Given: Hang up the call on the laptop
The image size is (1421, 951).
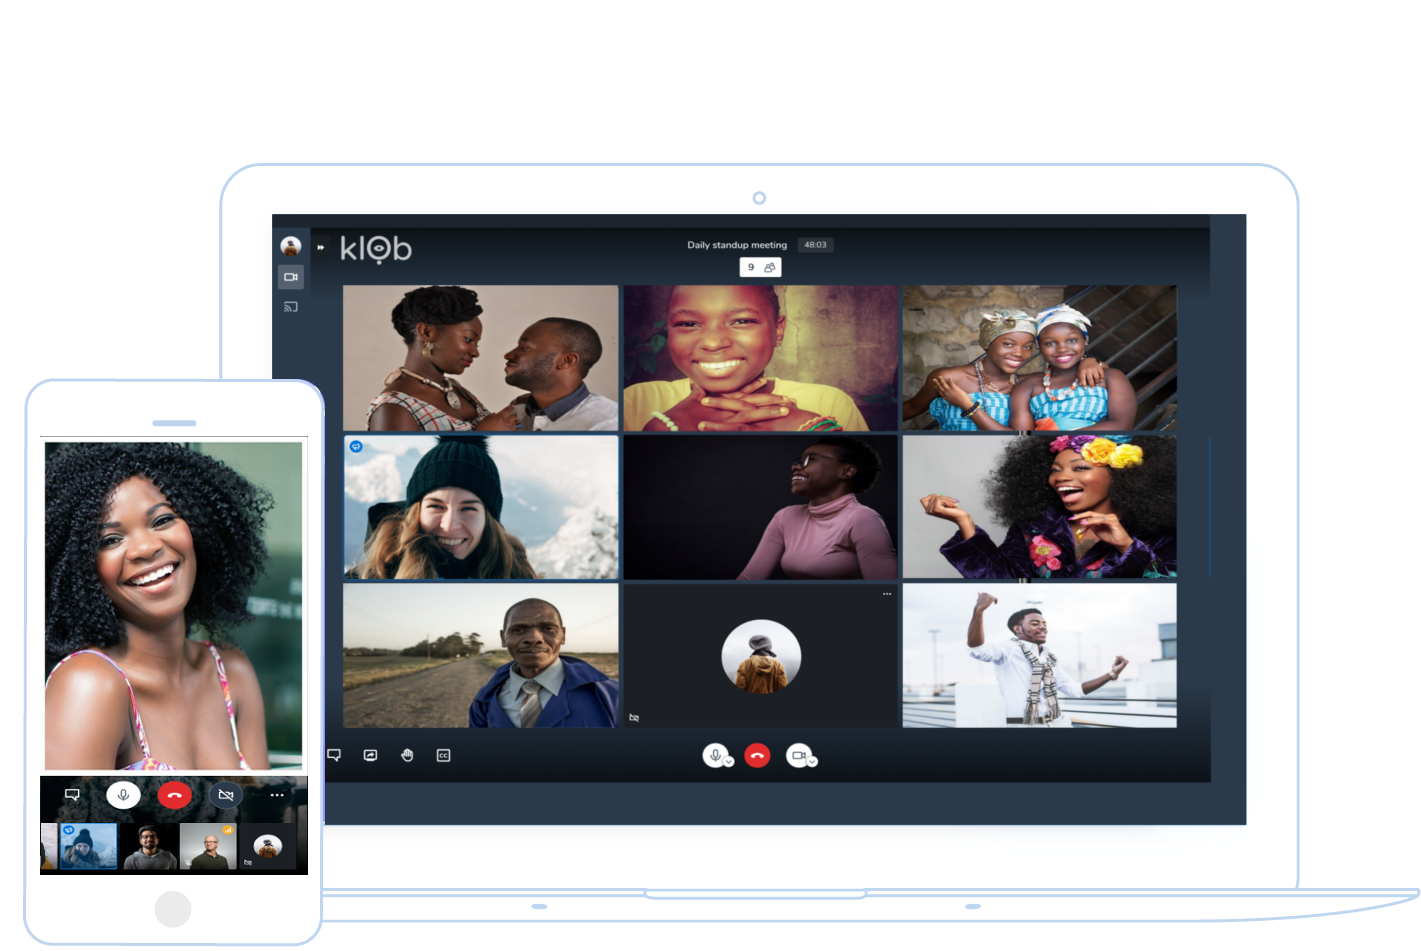Looking at the screenshot, I should point(757,756).
